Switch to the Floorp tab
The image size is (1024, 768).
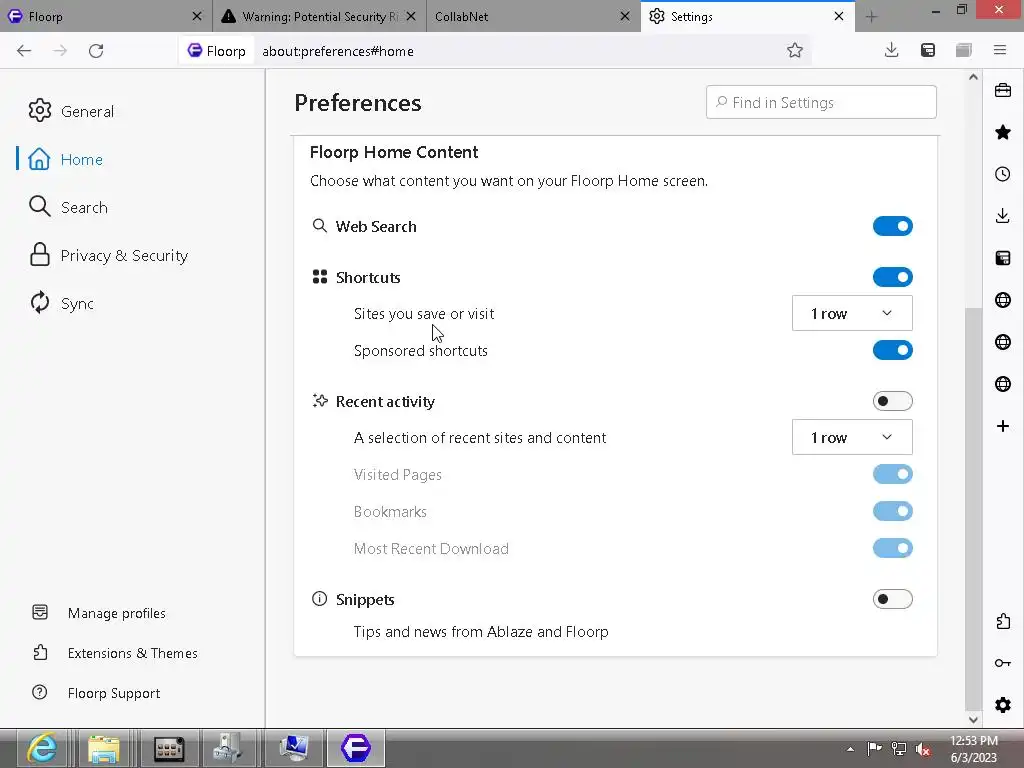[98, 16]
